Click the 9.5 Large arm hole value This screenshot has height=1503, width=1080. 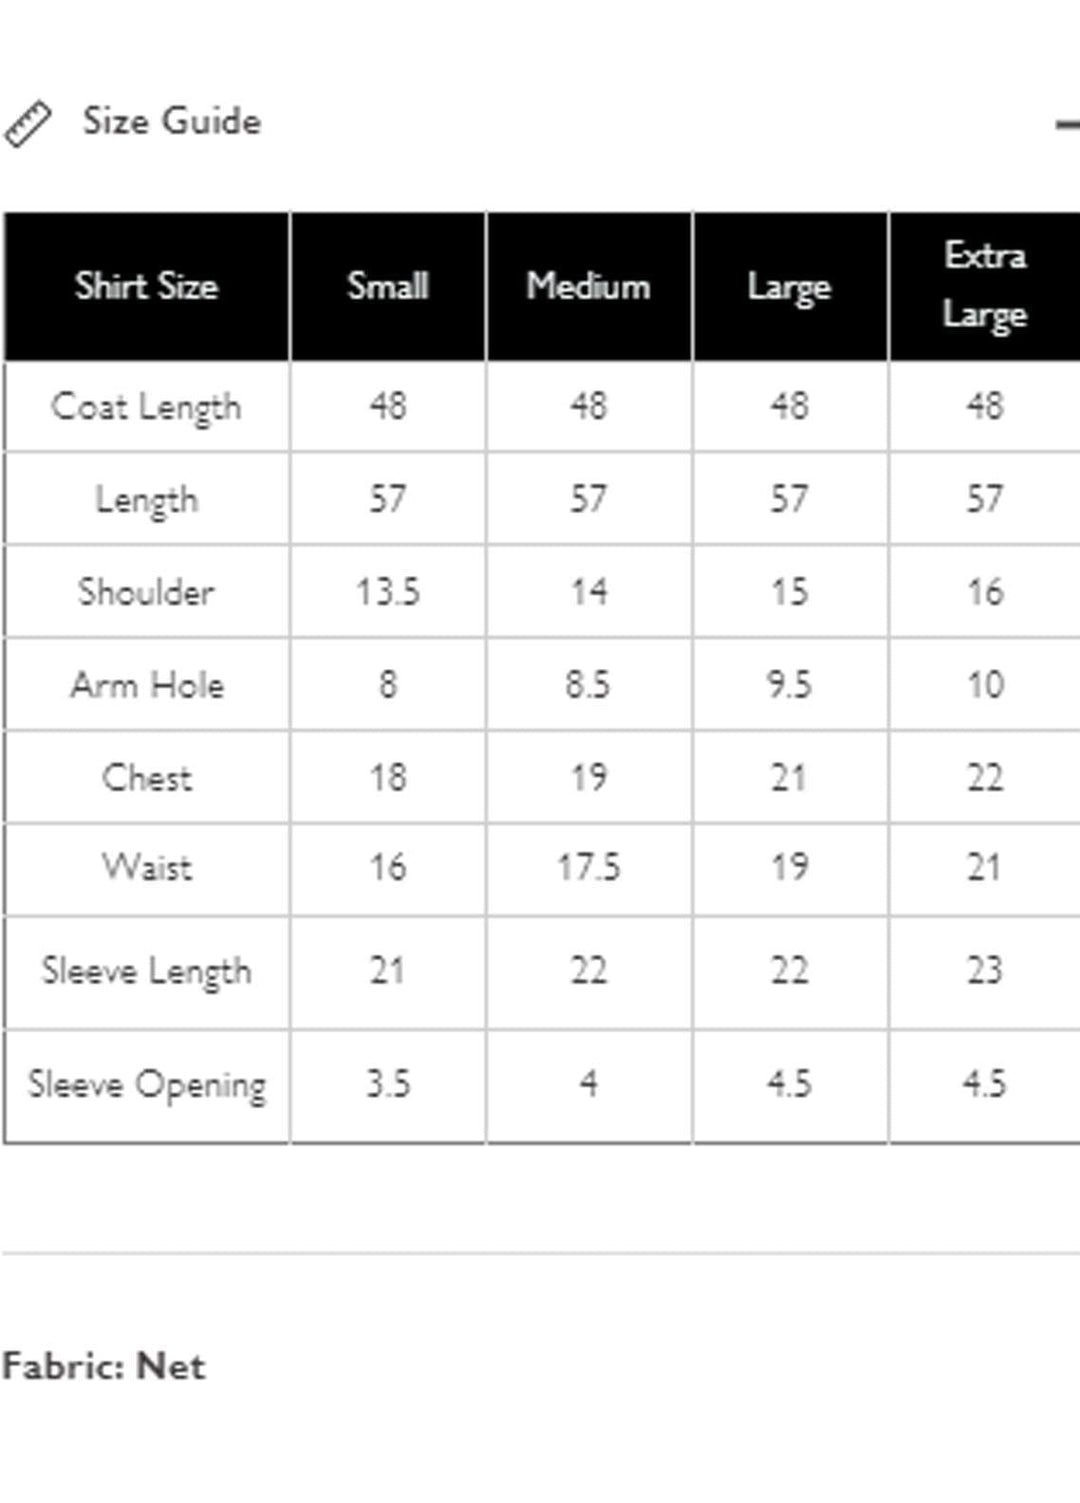tap(789, 685)
